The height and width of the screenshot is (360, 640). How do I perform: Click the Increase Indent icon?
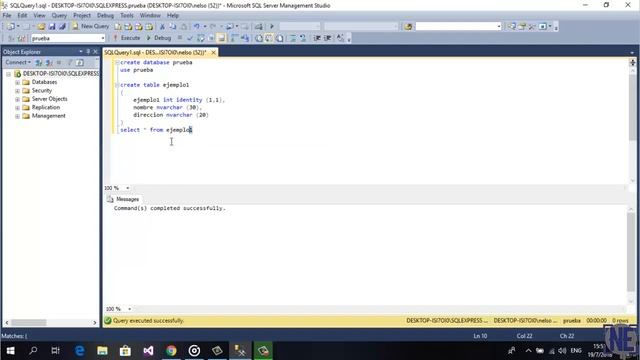[x=327, y=38]
